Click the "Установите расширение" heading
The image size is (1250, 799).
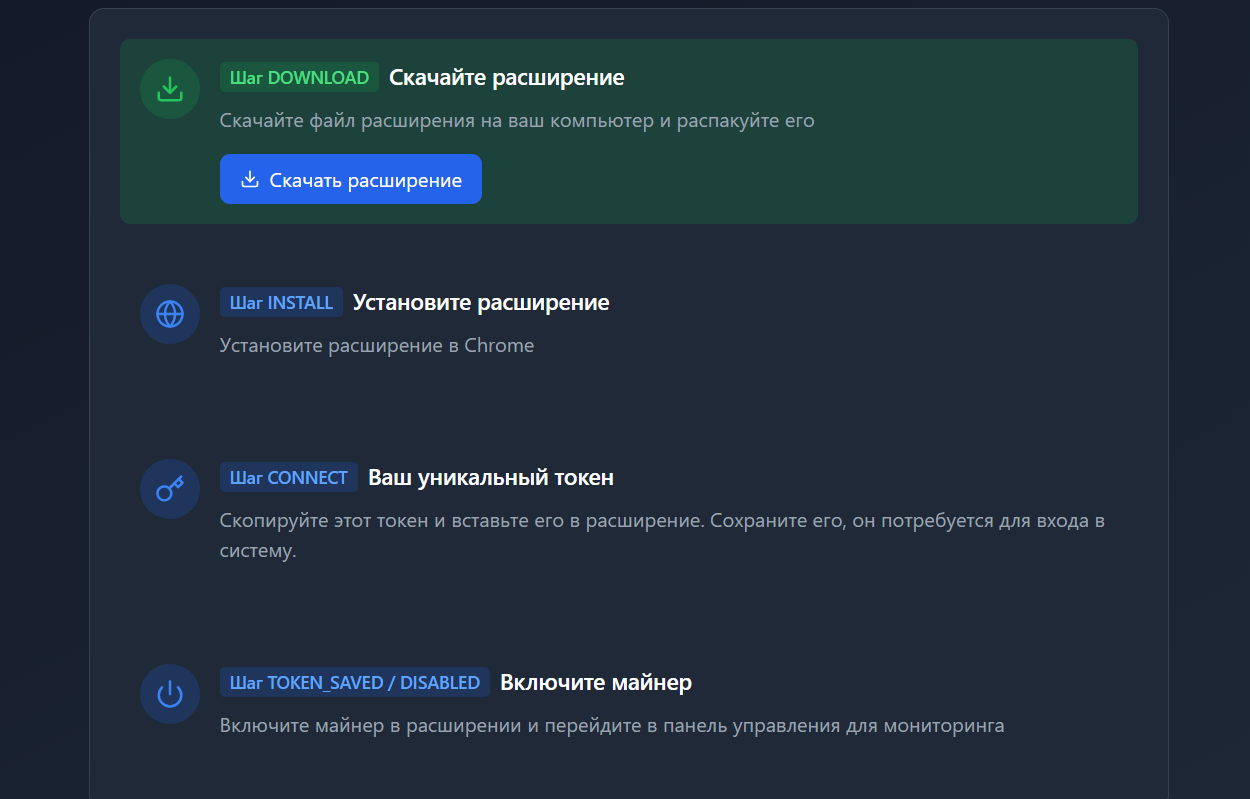[481, 302]
